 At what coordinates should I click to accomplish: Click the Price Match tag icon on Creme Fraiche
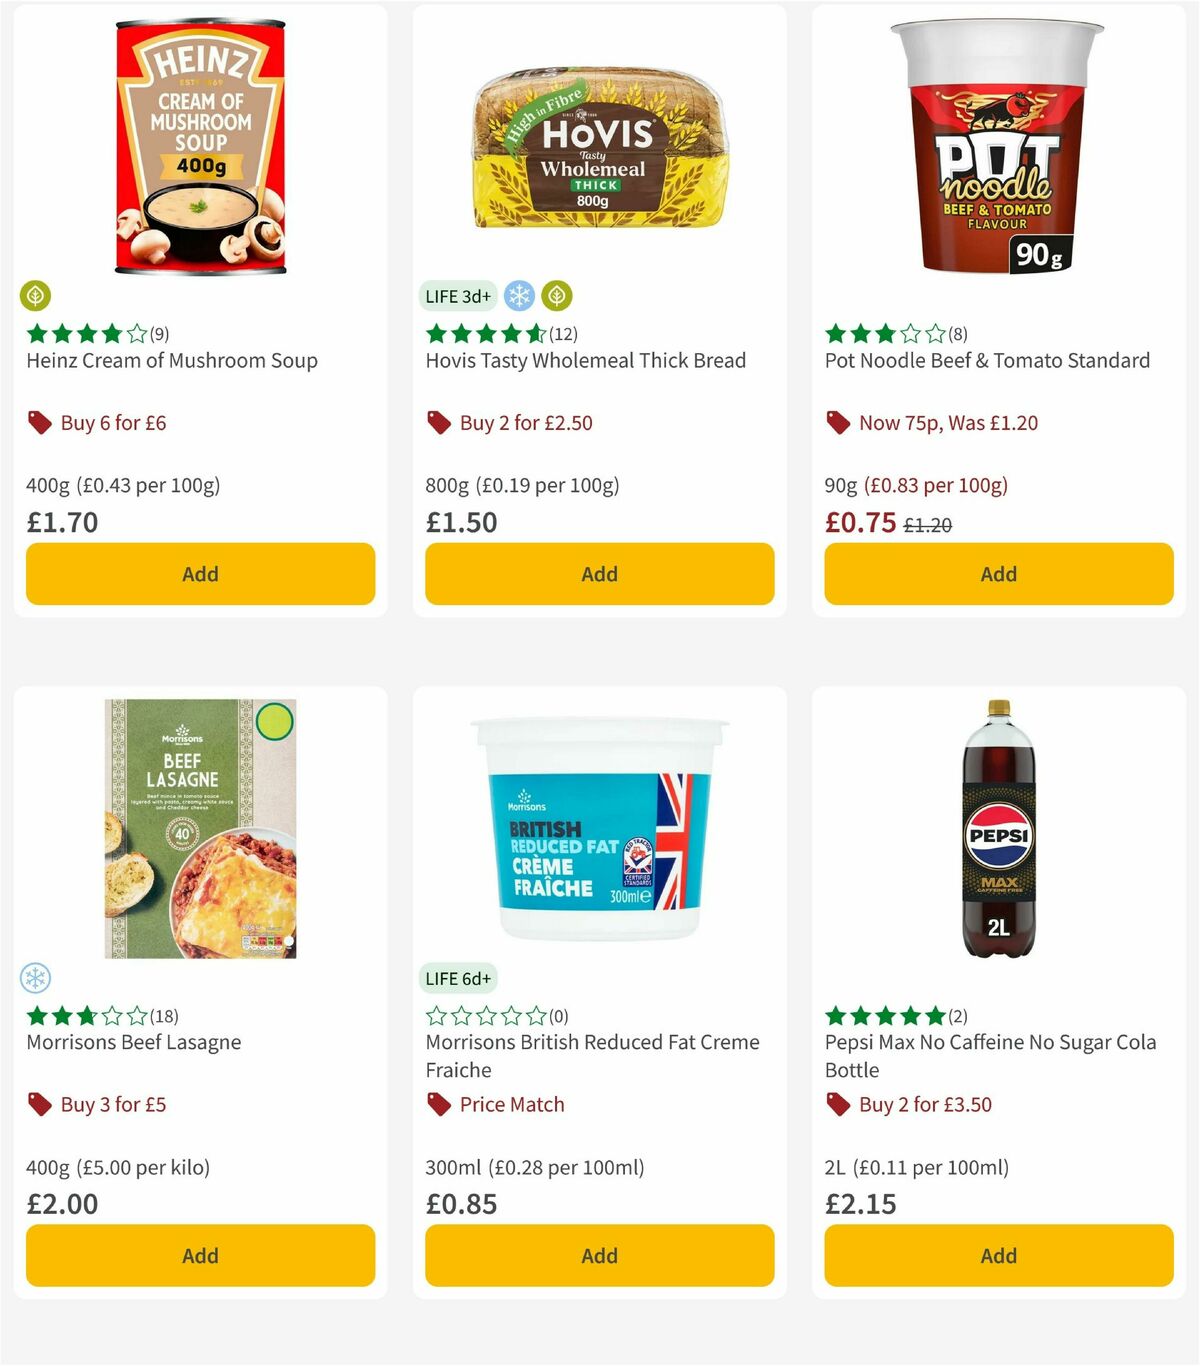(437, 1105)
